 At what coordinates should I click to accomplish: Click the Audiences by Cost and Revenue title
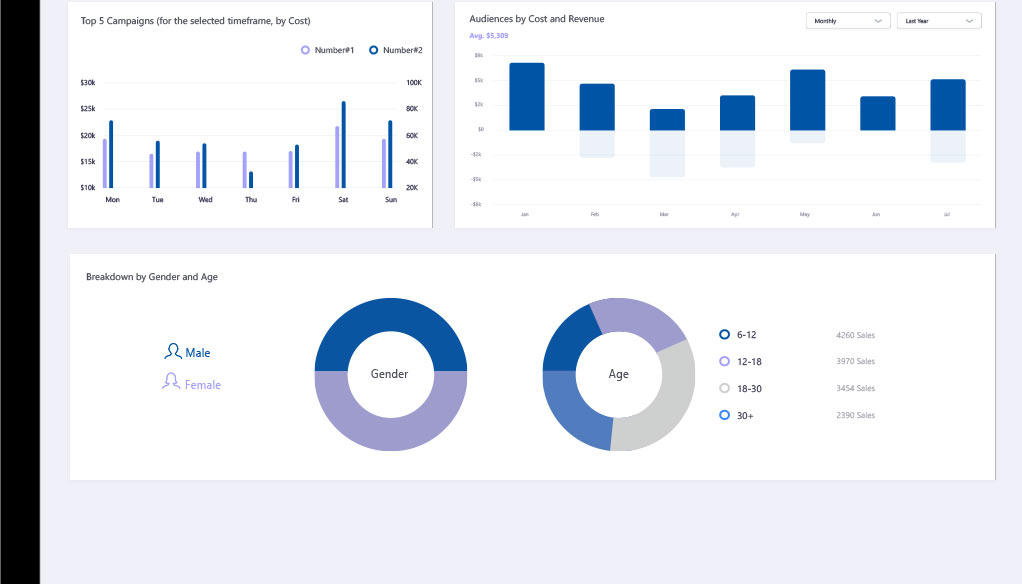pyautogui.click(x=536, y=19)
